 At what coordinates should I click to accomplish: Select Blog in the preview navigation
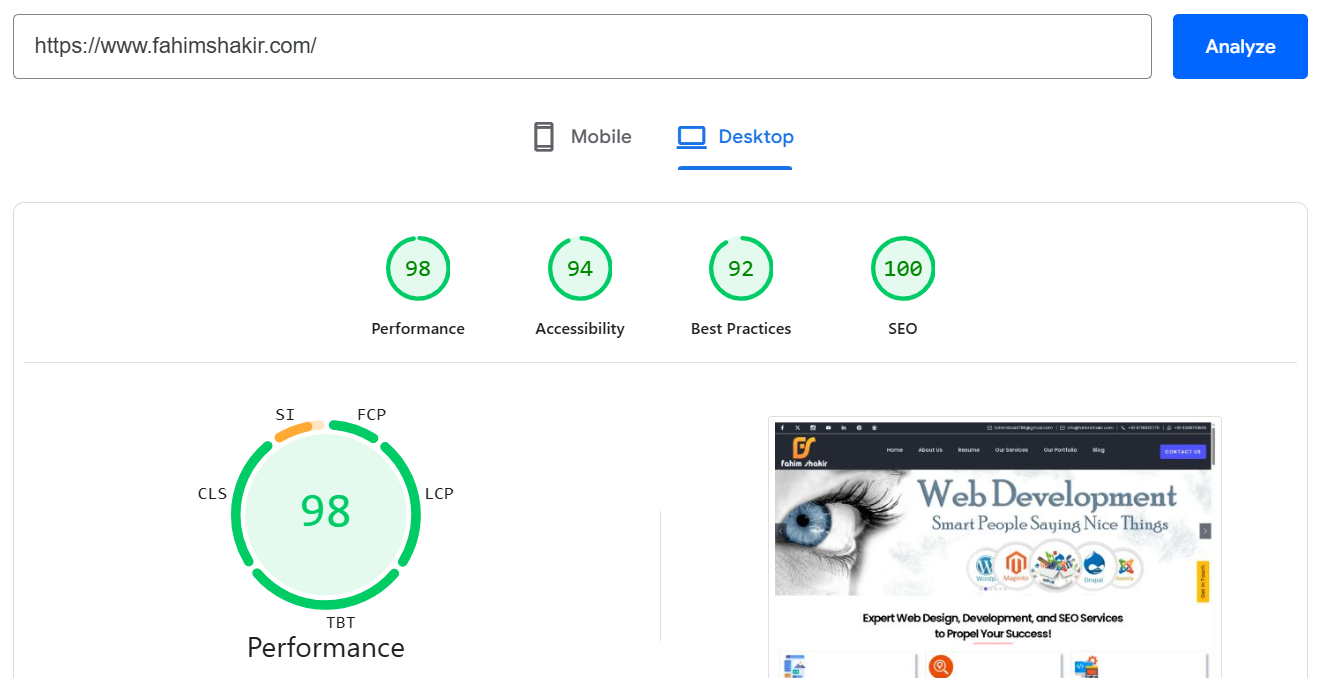1098,450
